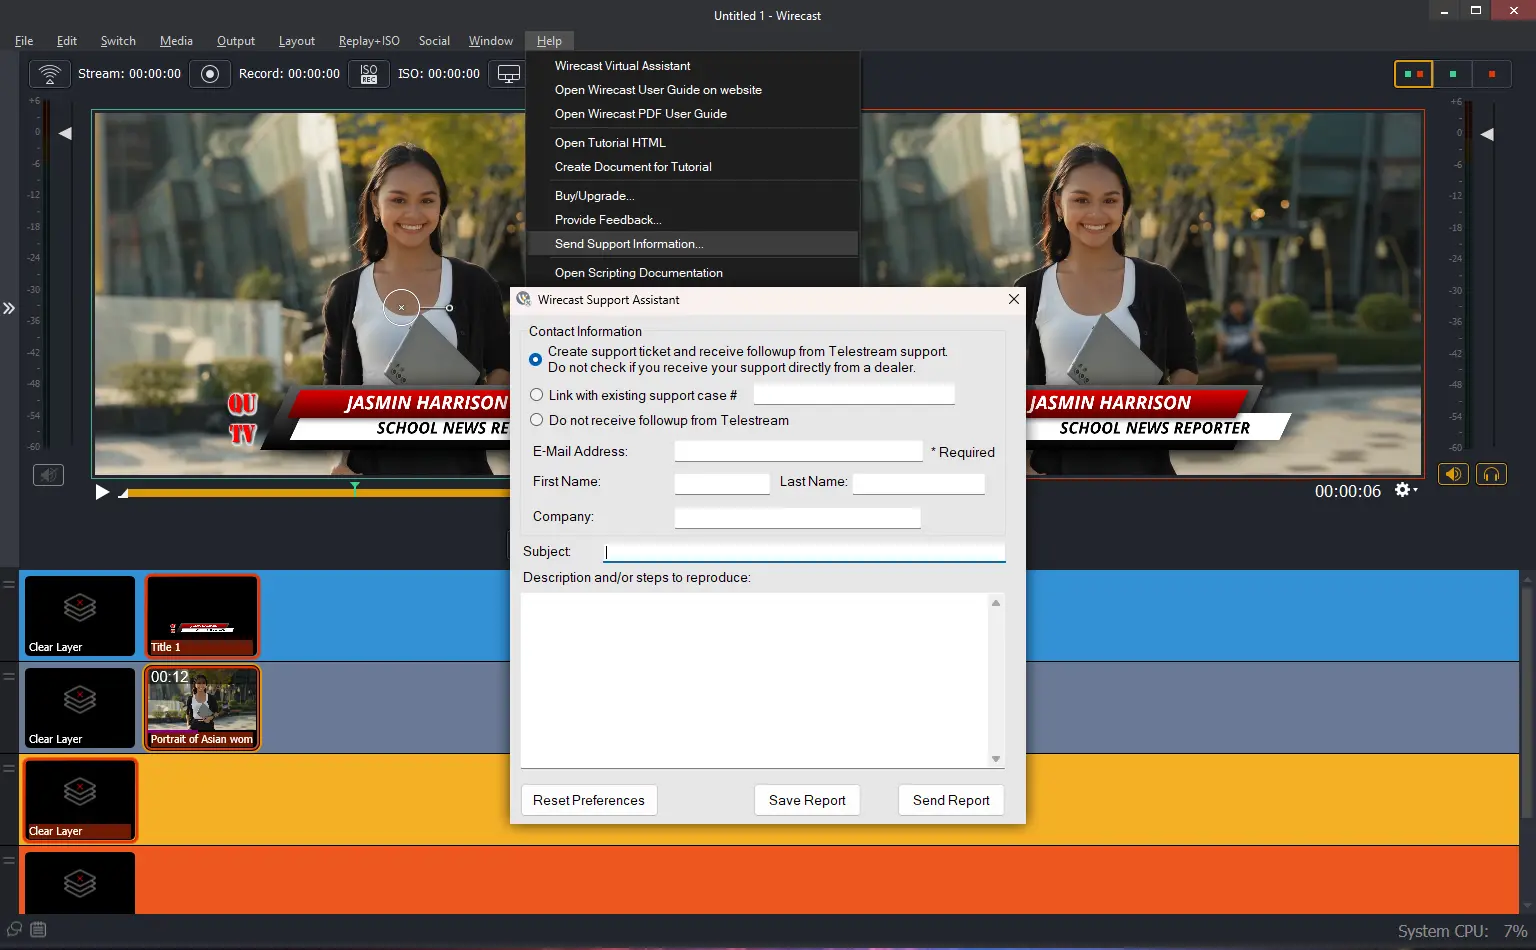The image size is (1536, 950).
Task: Click the first layer drag handle
Action: 9,584
